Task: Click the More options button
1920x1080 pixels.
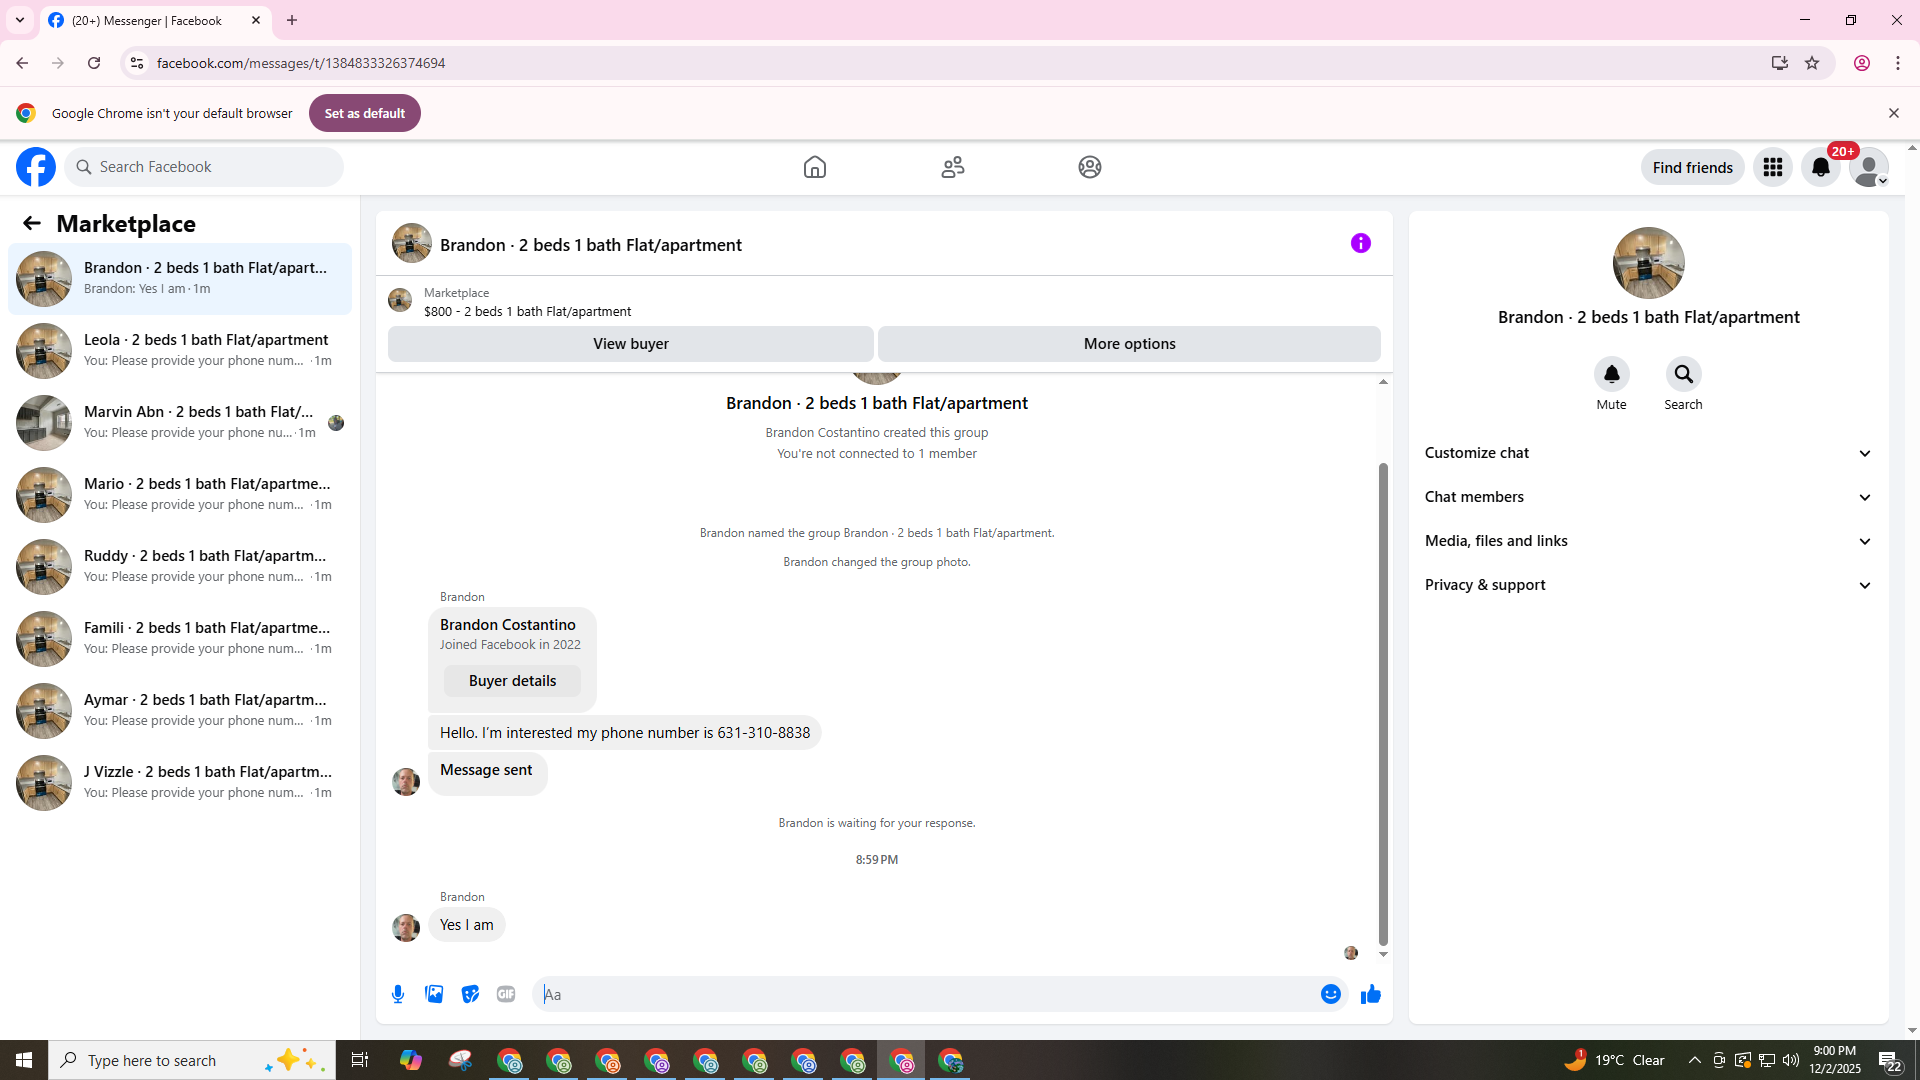Action: tap(1129, 344)
